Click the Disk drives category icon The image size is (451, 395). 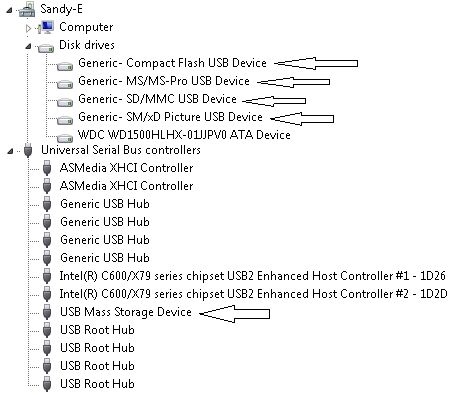pyautogui.click(x=46, y=48)
